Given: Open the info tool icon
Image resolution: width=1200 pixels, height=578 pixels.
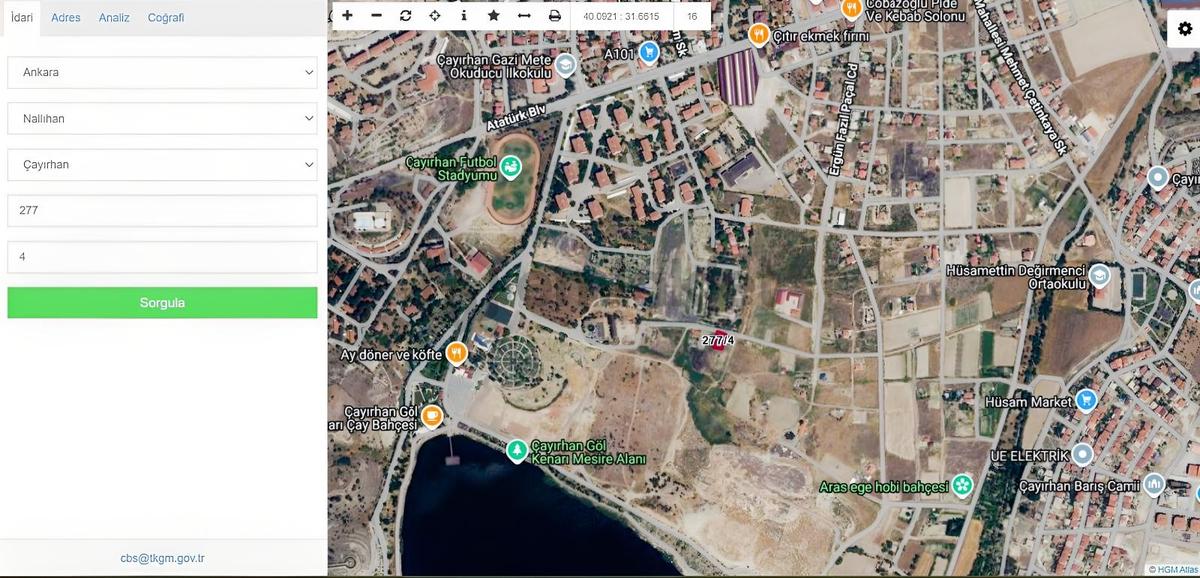Looking at the screenshot, I should tap(464, 16).
